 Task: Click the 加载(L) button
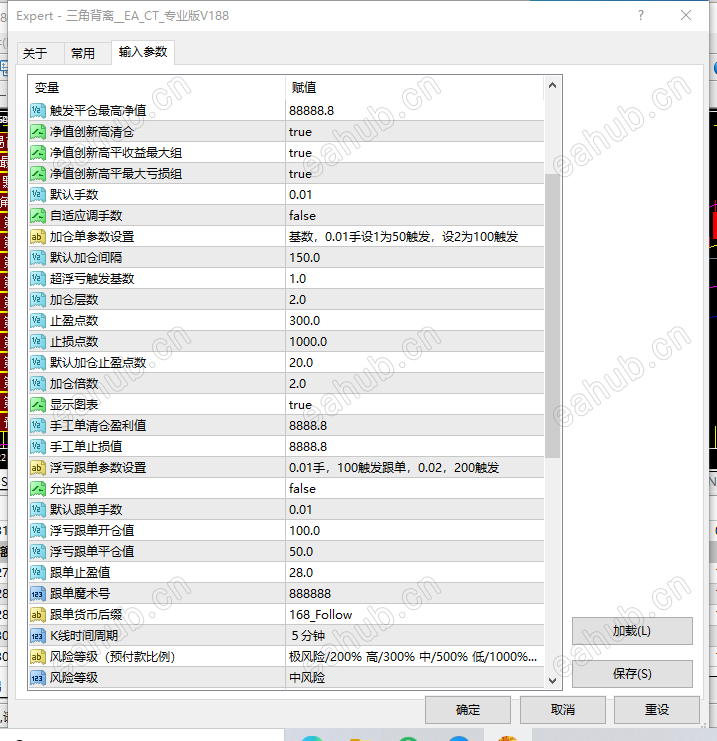(x=632, y=631)
